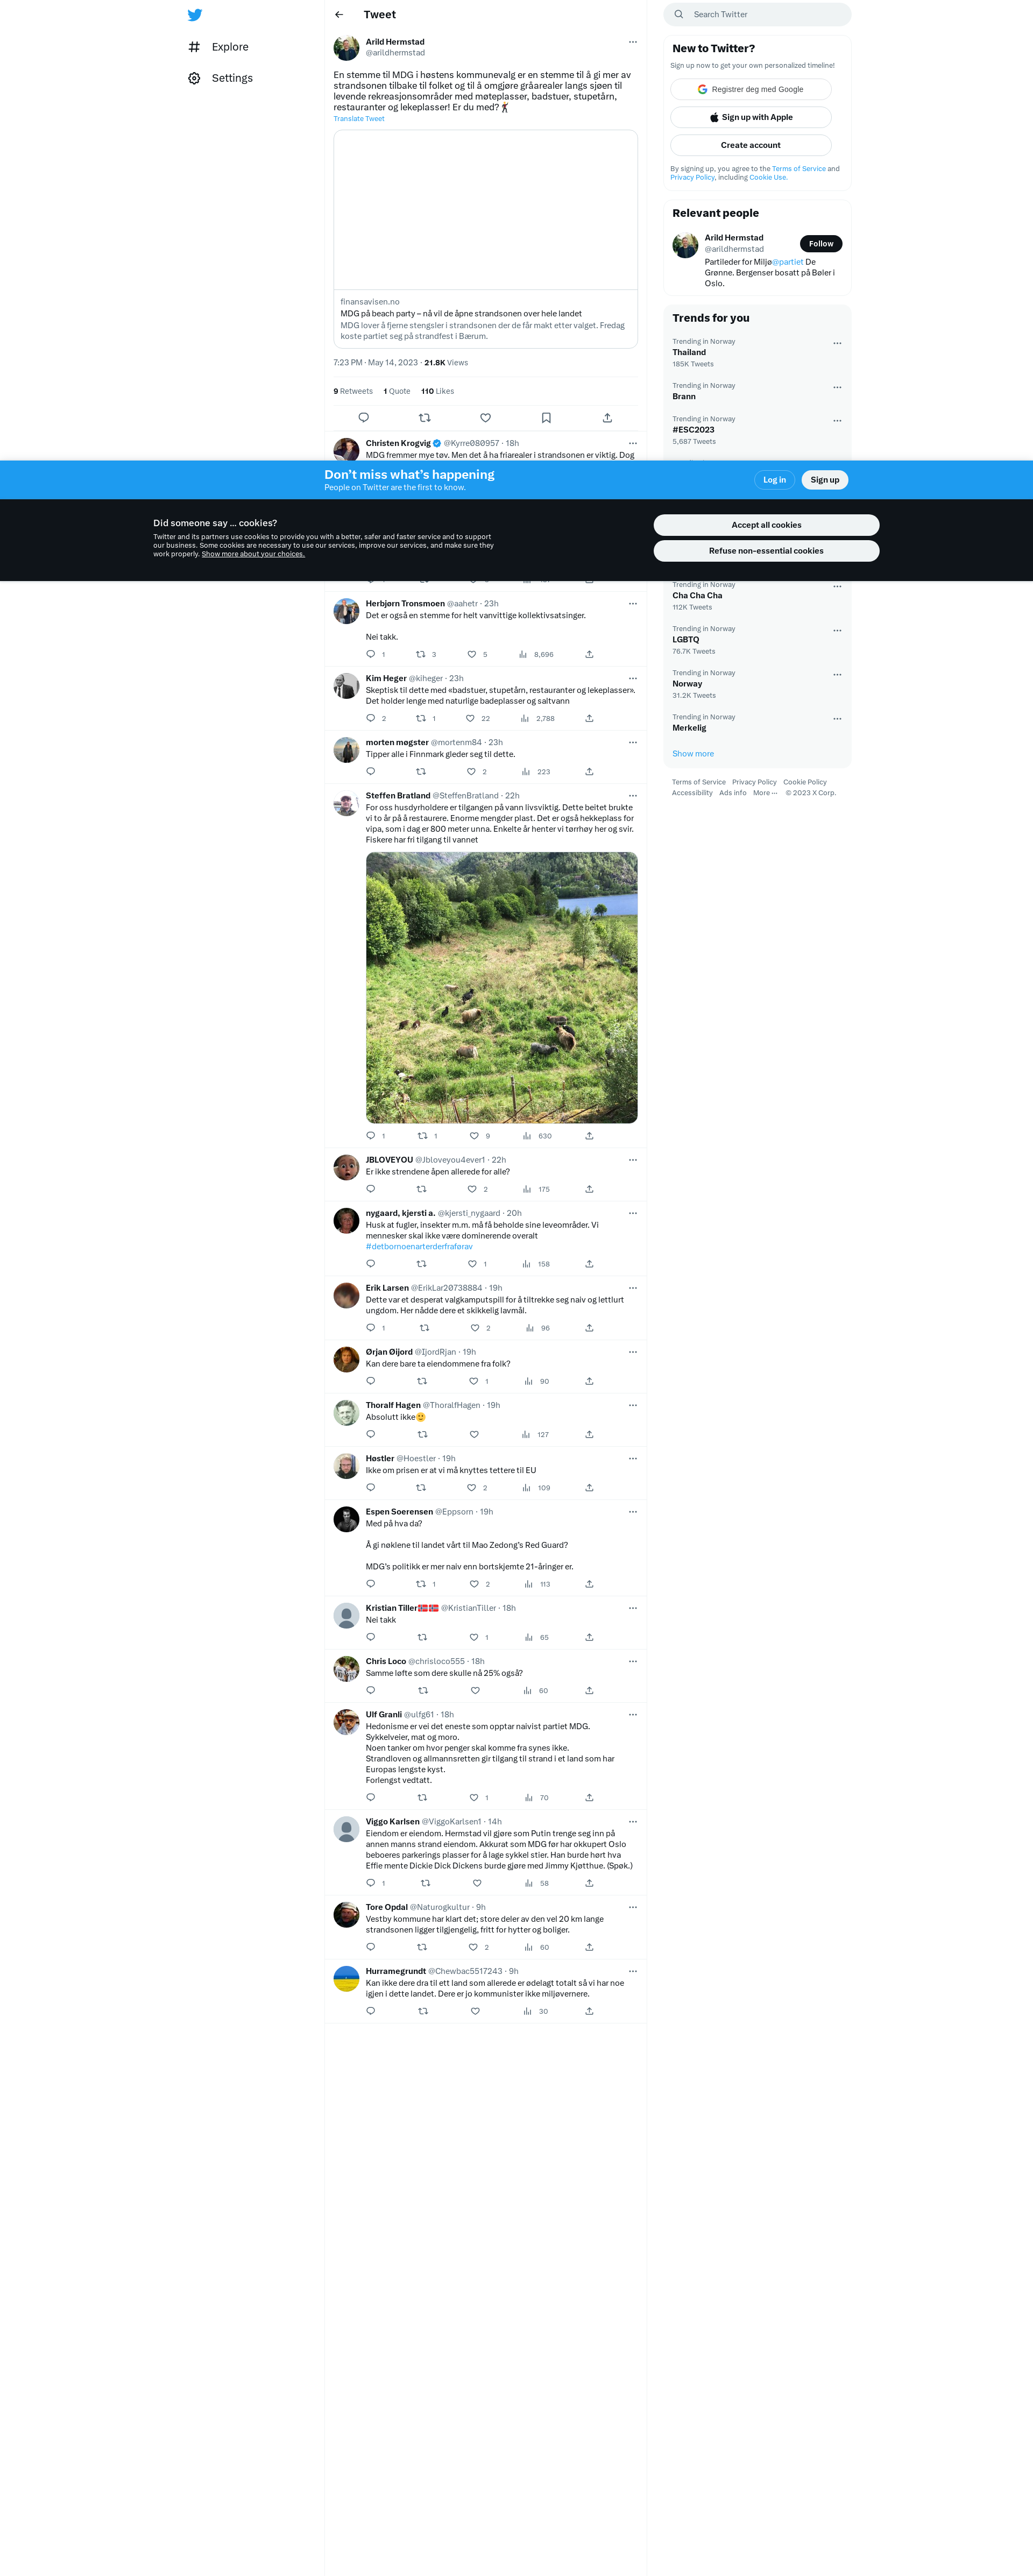Like Kim Heger's reply
Viewport: 1033px width, 2576px height.
(x=470, y=718)
